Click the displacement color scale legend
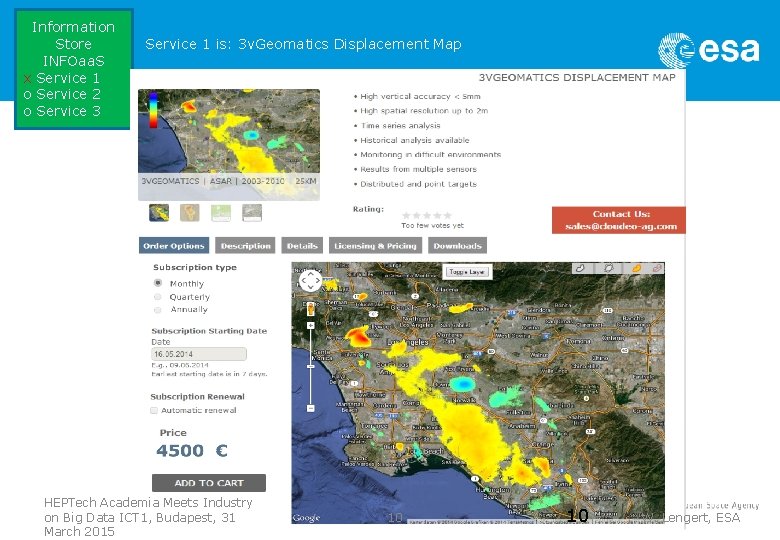Image resolution: width=780 pixels, height=540 pixels. tap(153, 110)
